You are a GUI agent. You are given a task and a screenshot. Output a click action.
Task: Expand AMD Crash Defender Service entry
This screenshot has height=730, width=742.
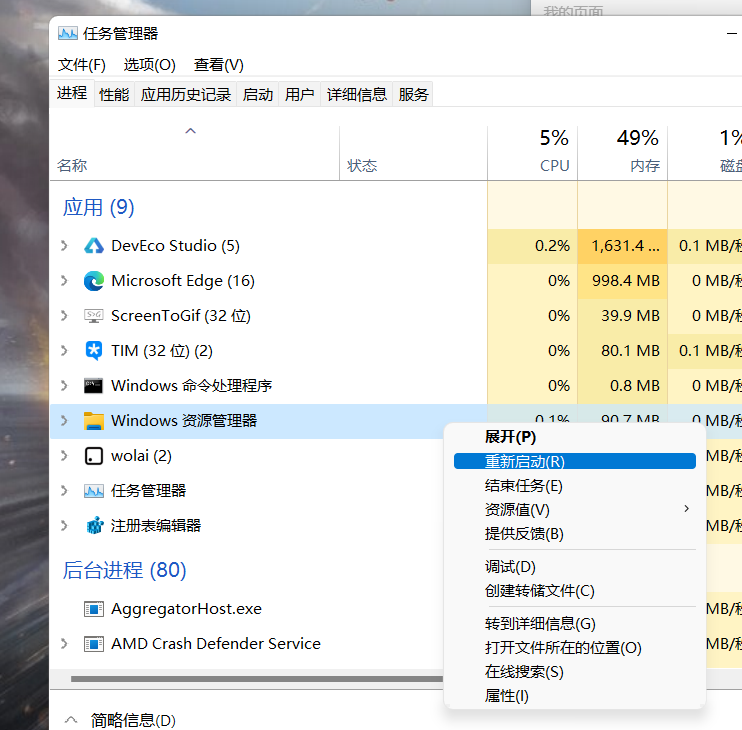click(x=64, y=643)
